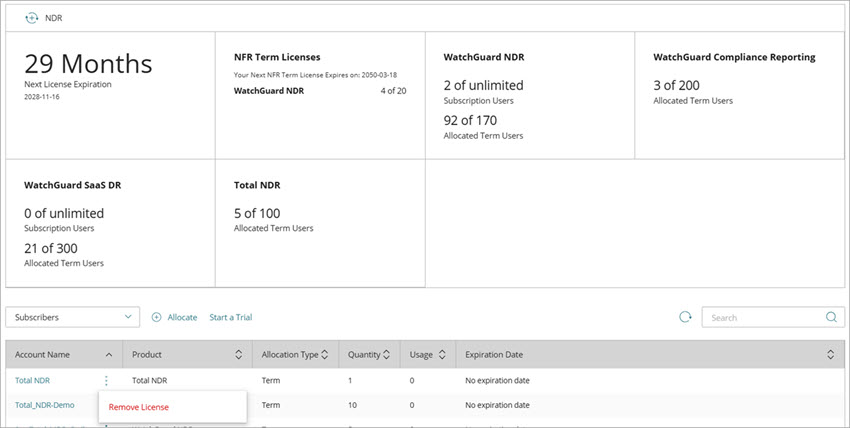The width and height of the screenshot is (850, 428).
Task: Sort by the Usage column arrows
Action: point(442,355)
